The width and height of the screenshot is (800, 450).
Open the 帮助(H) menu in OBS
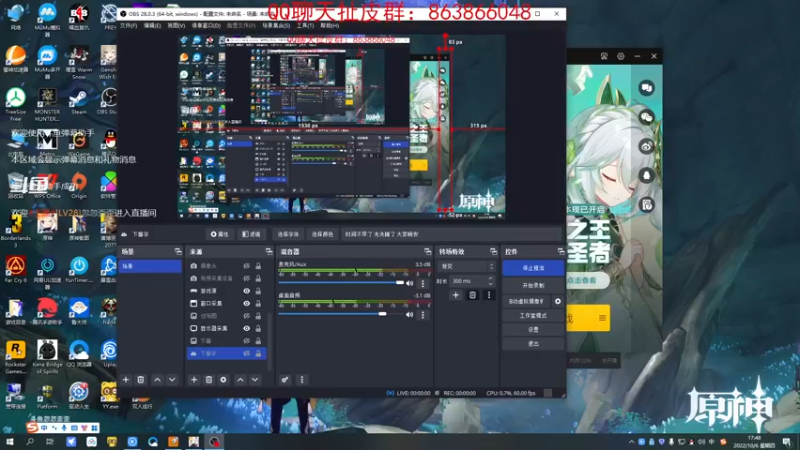click(330, 26)
